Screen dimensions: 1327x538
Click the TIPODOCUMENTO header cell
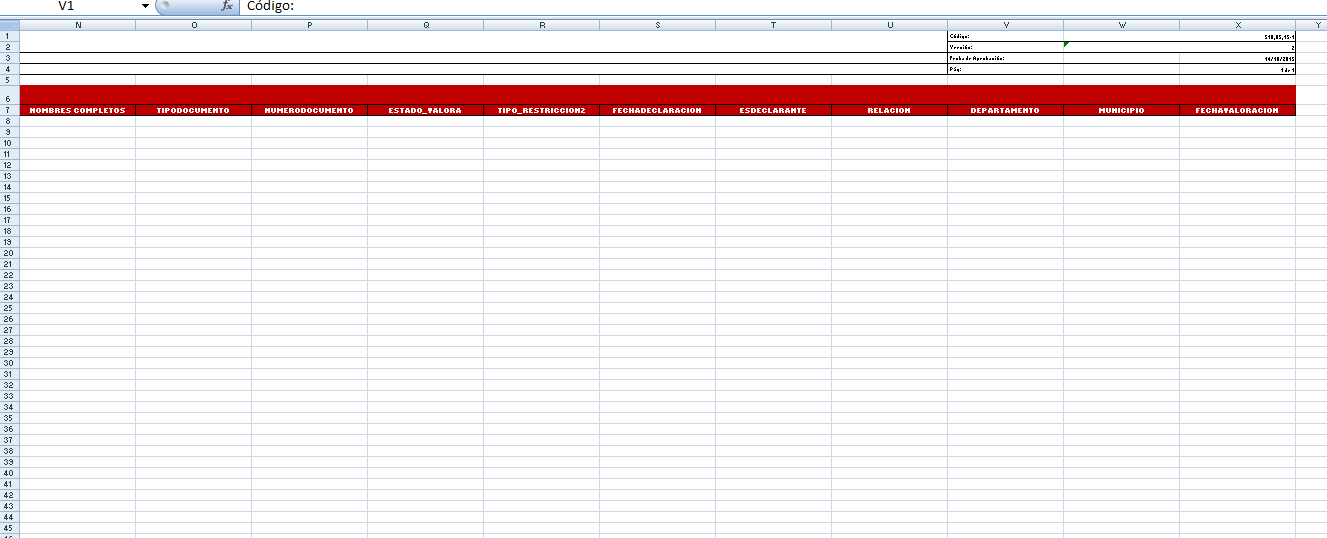[x=193, y=110]
